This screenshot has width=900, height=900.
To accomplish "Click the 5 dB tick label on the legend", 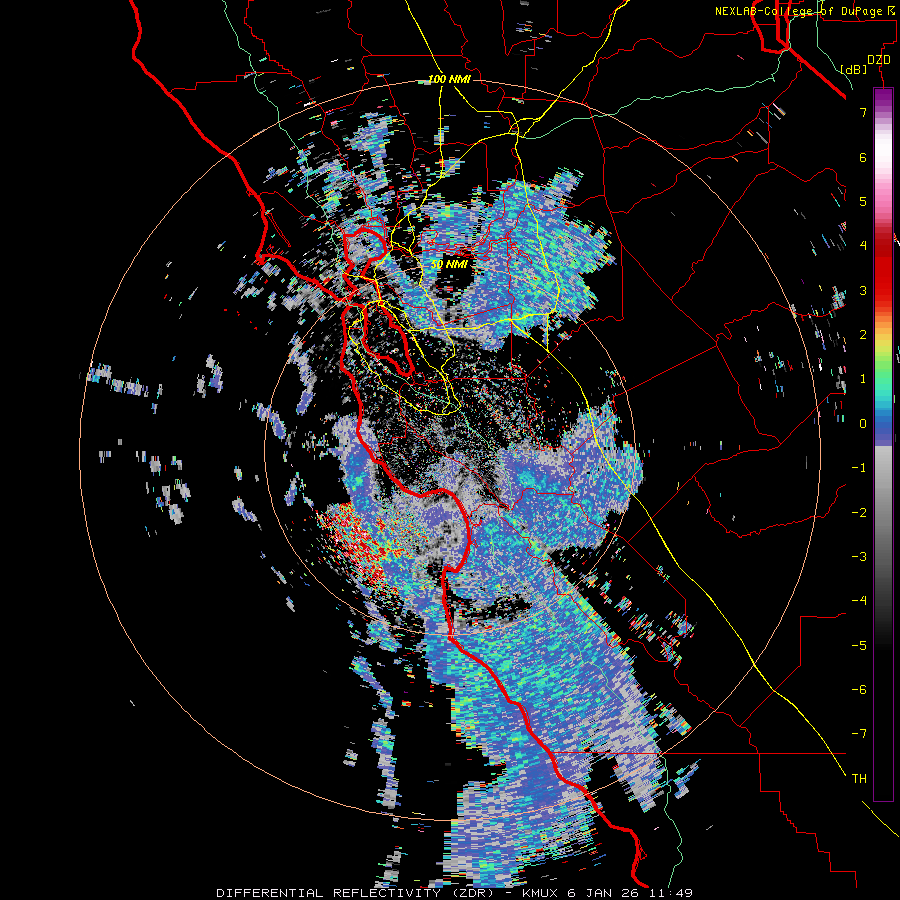I will pyautogui.click(x=863, y=201).
